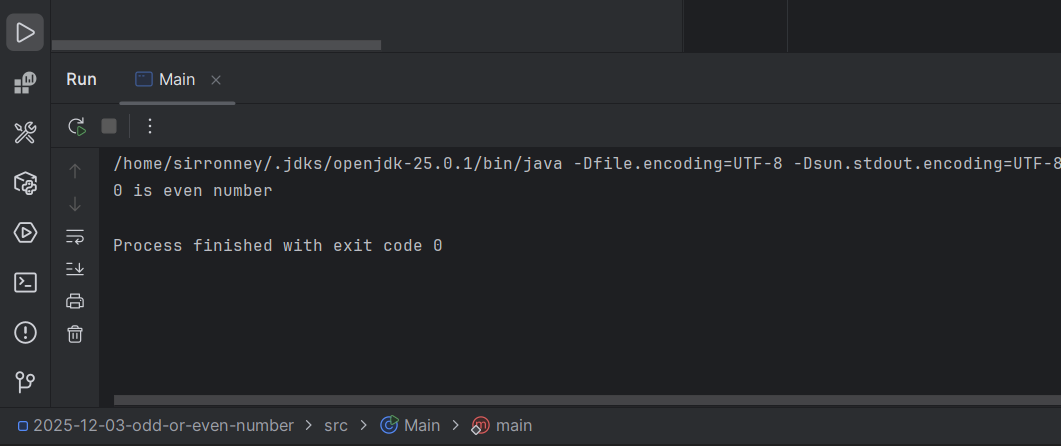Click the Stop process button
The image size is (1061, 446).
[x=109, y=126]
